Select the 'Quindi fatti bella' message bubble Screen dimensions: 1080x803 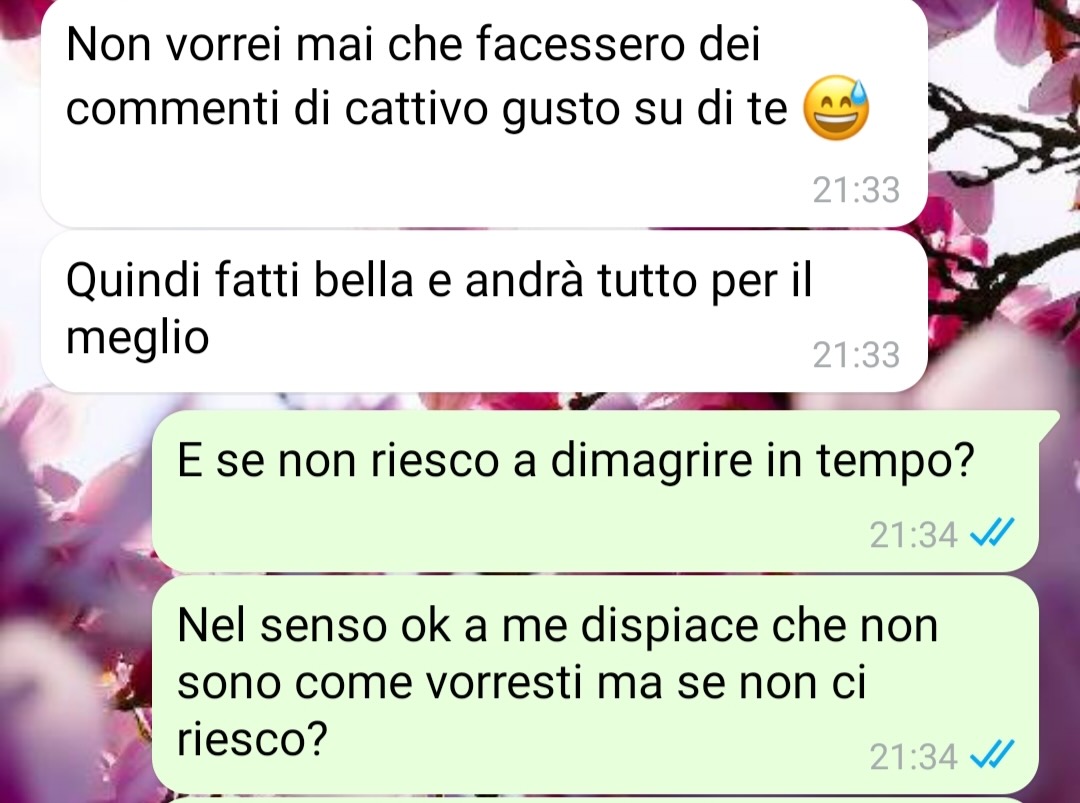[484, 311]
